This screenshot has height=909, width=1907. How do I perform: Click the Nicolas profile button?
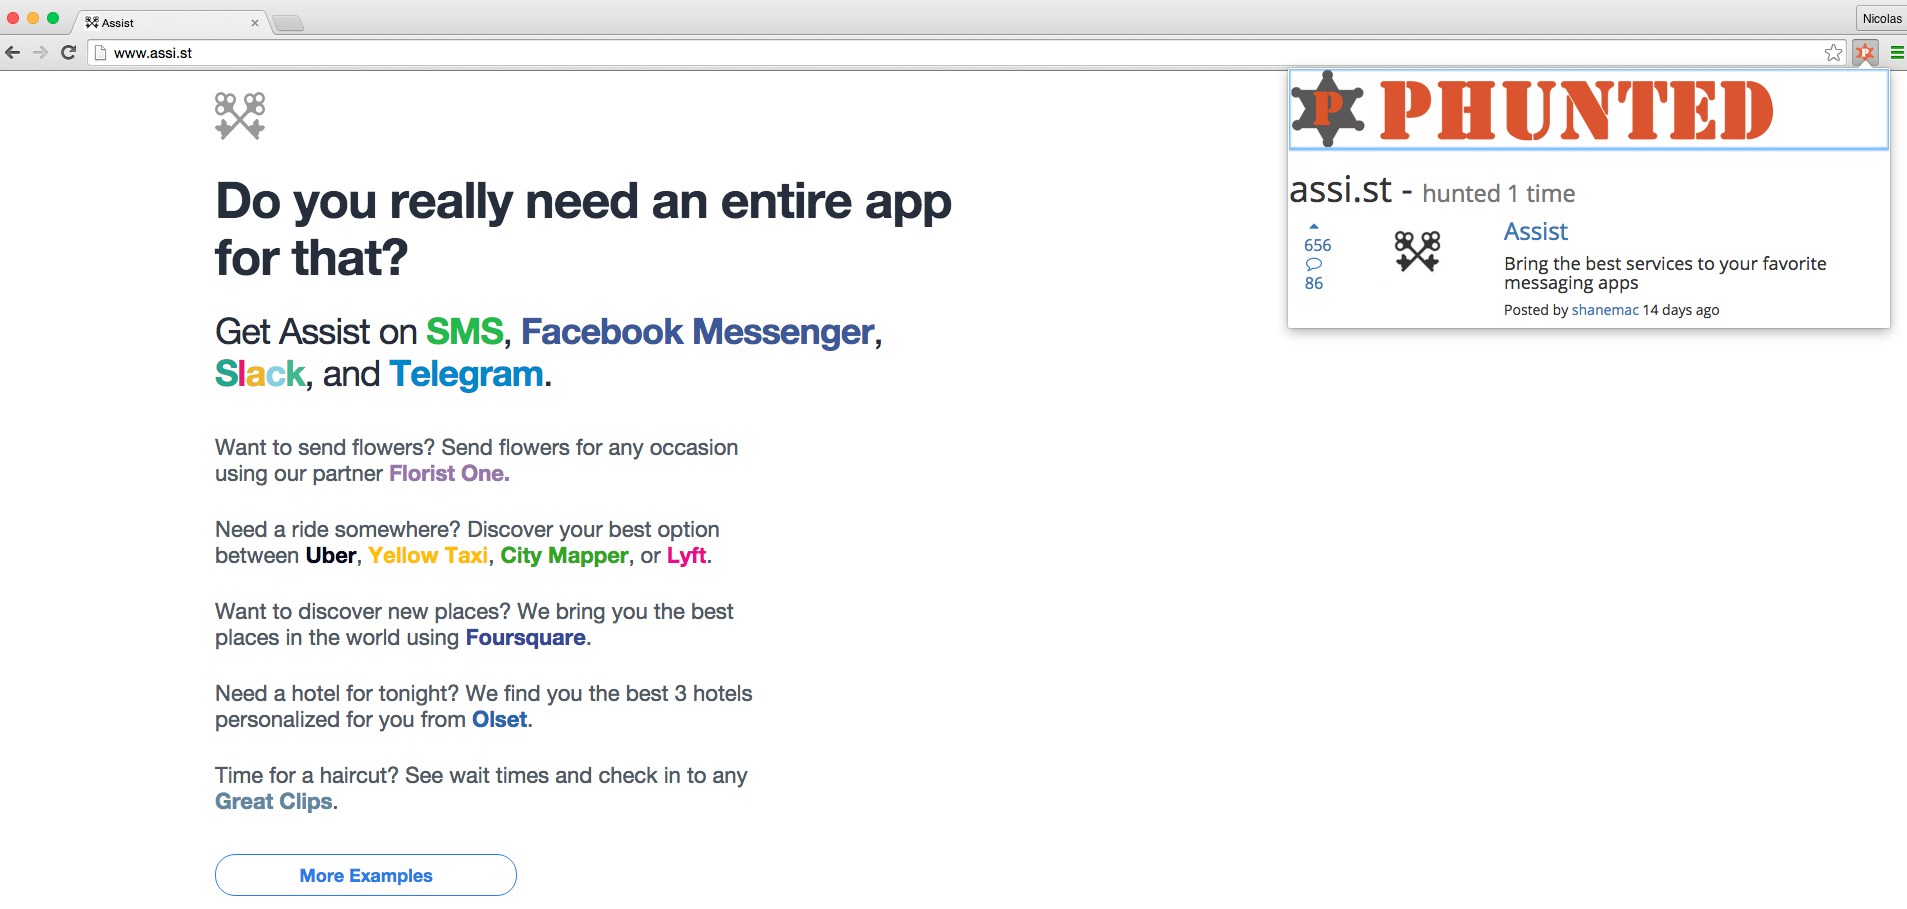[x=1881, y=18]
